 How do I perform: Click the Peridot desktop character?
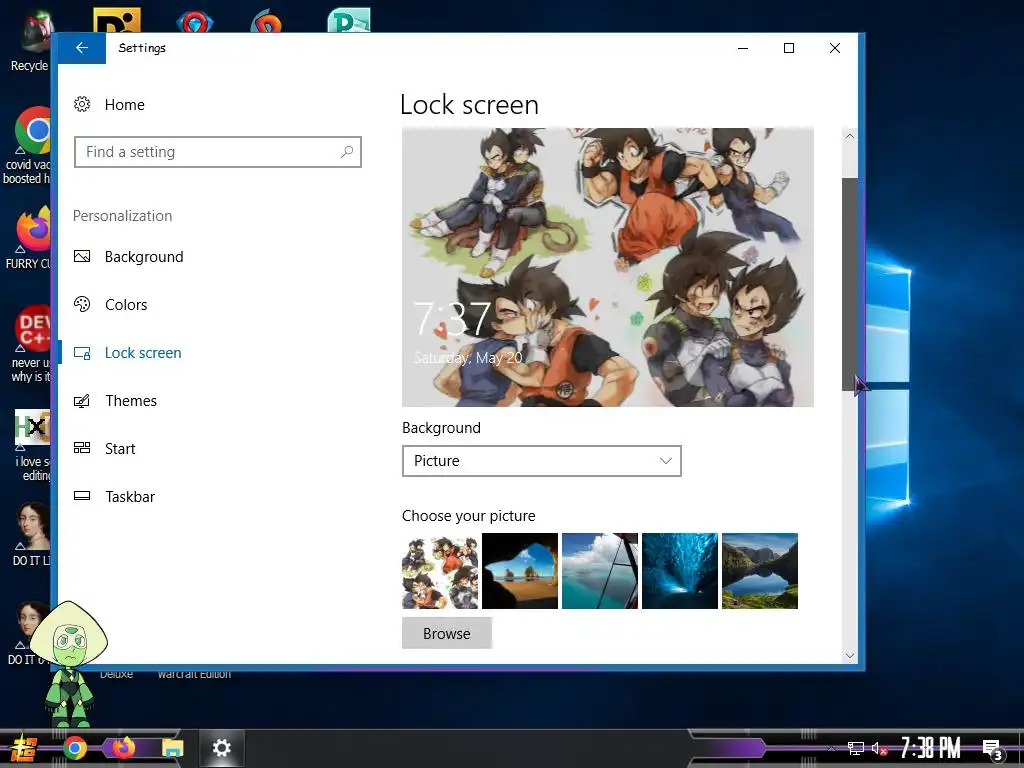pyautogui.click(x=69, y=664)
